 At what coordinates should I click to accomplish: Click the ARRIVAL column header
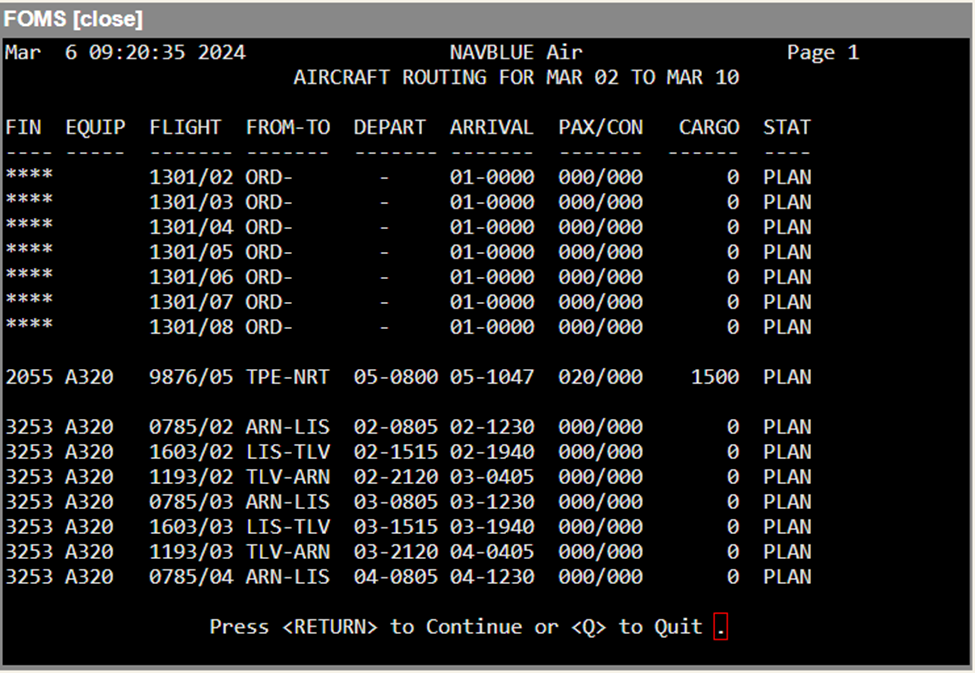(x=491, y=127)
